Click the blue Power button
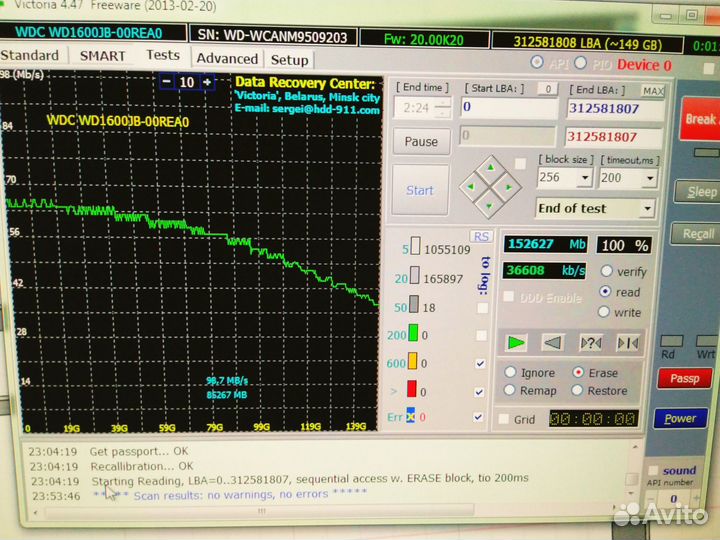This screenshot has height=540, width=720. tap(681, 418)
